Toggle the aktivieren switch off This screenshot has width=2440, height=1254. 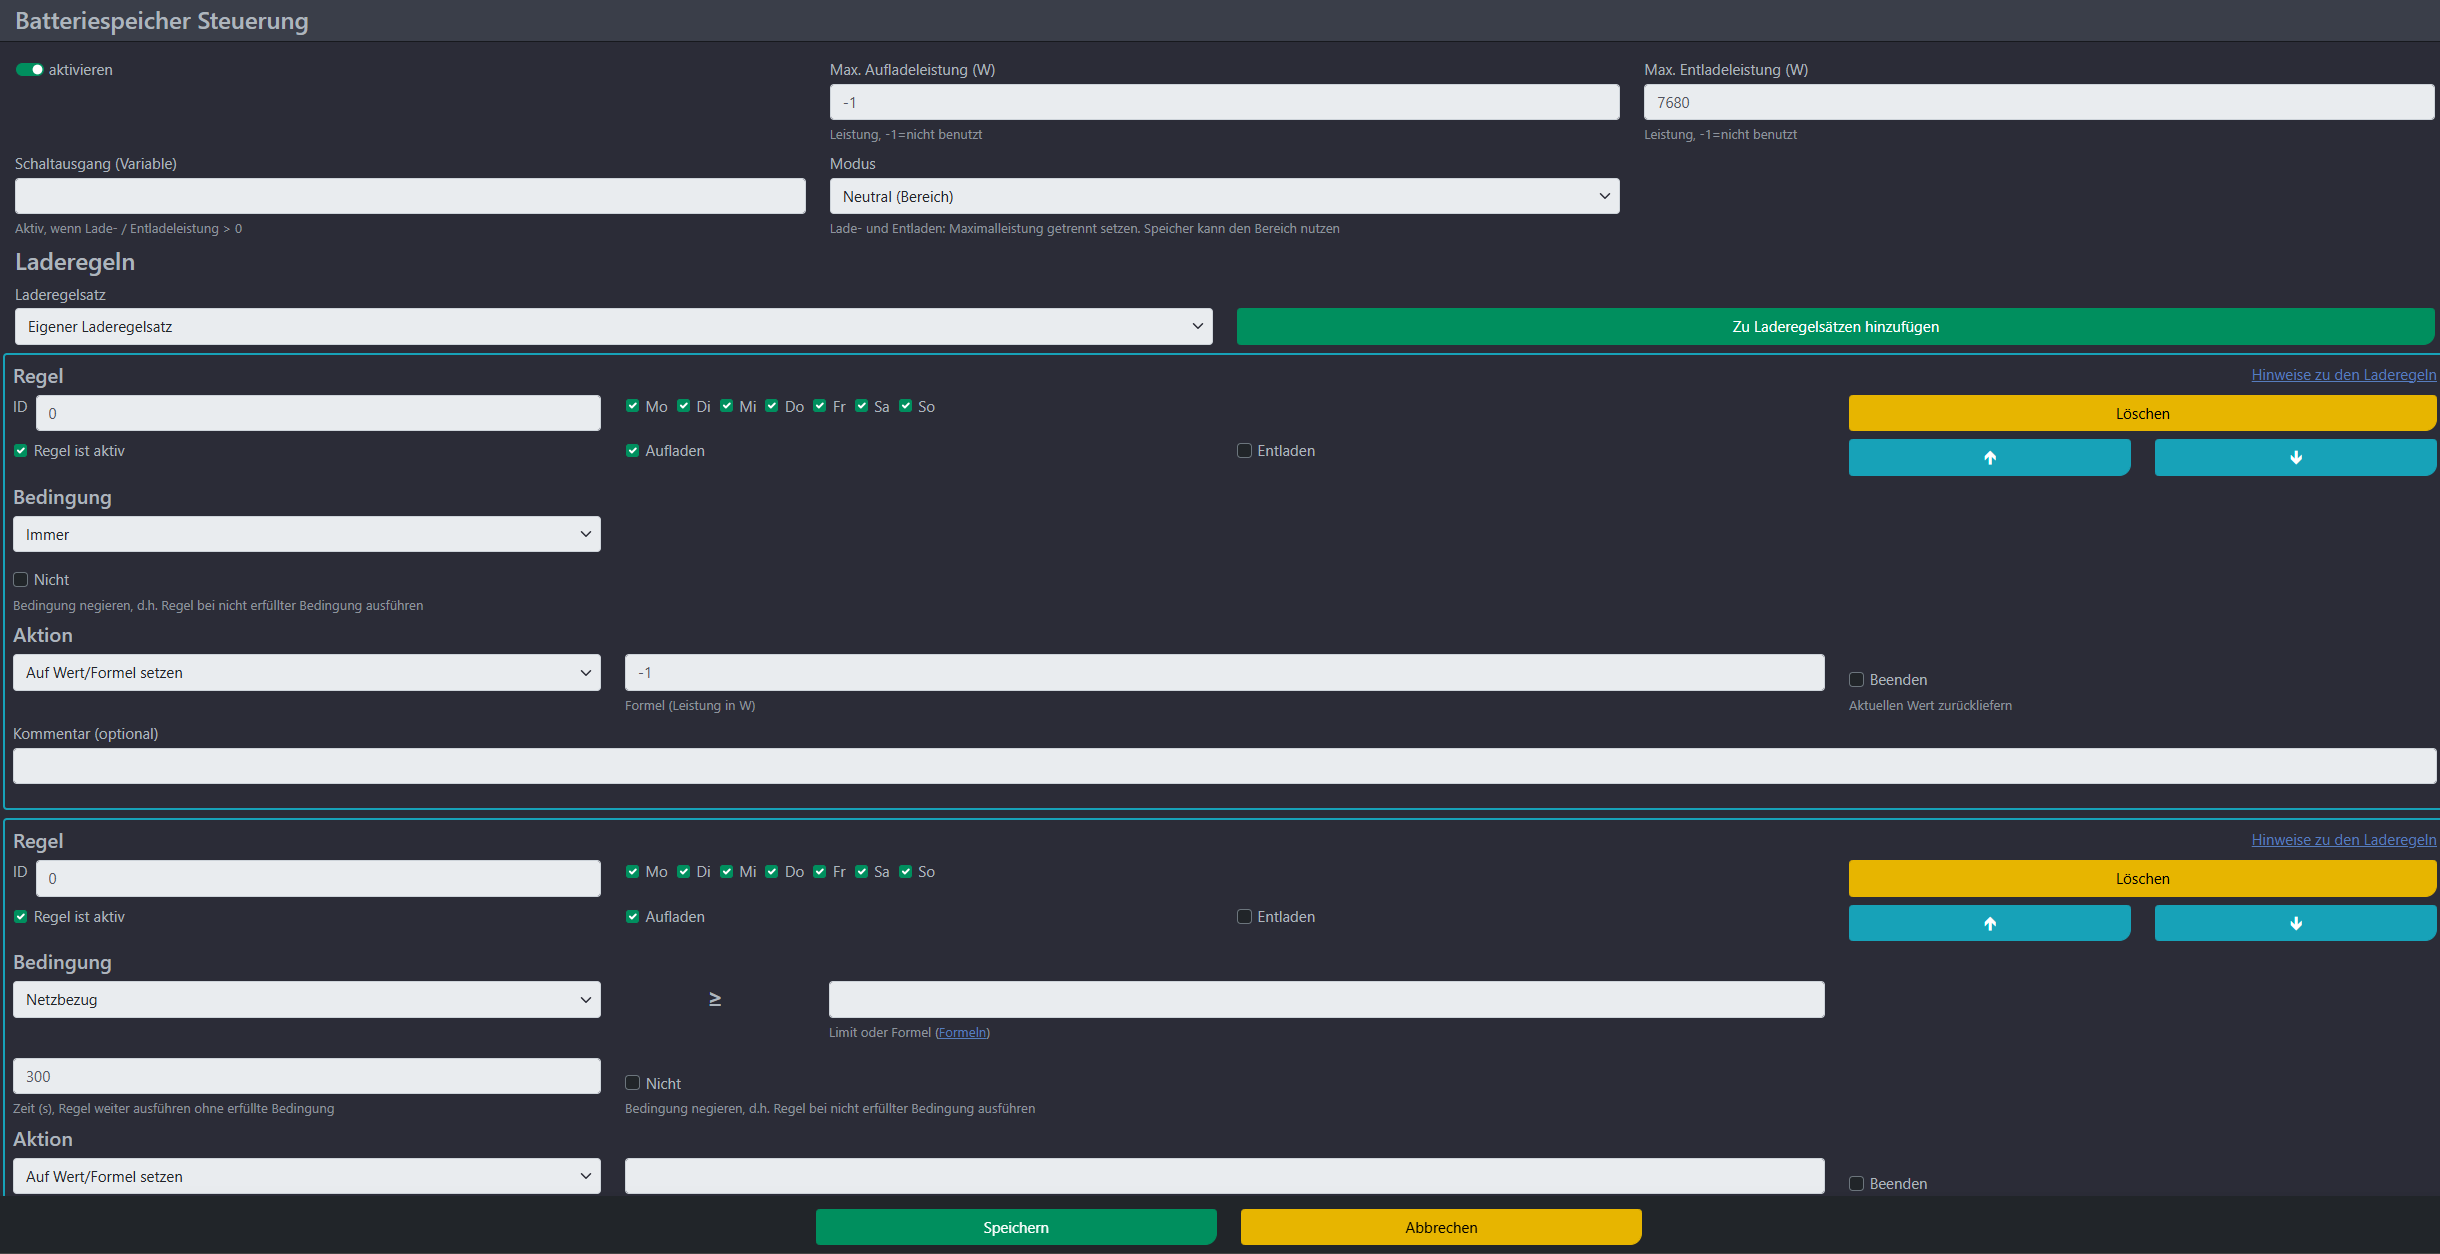(x=30, y=70)
